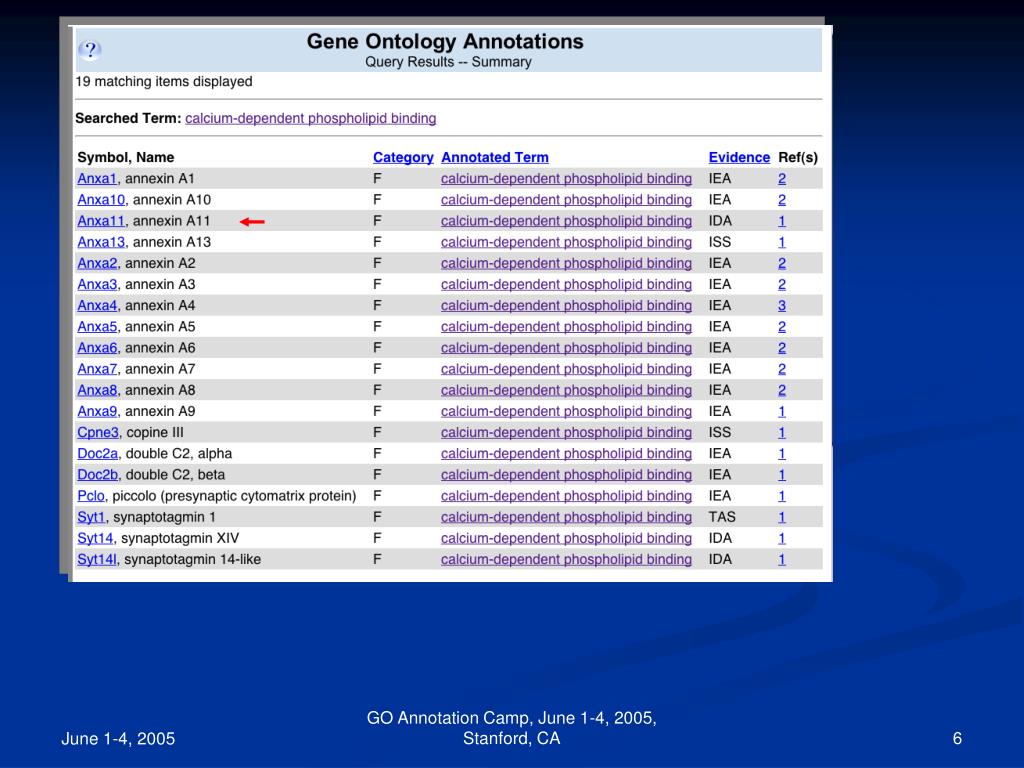Open the Anxa3 gene link
The image size is (1024, 768).
point(97,284)
